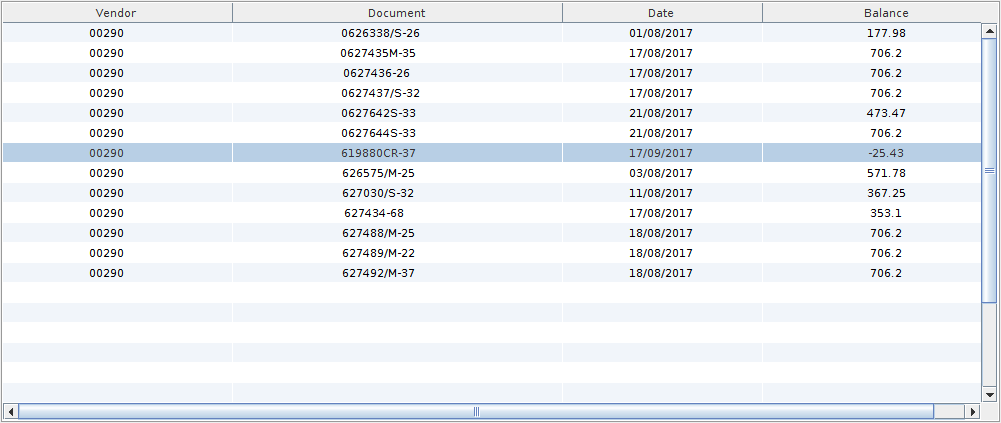Image resolution: width=1001 pixels, height=423 pixels.
Task: Click the horizontal scrollbar left arrow
Action: click(10, 412)
